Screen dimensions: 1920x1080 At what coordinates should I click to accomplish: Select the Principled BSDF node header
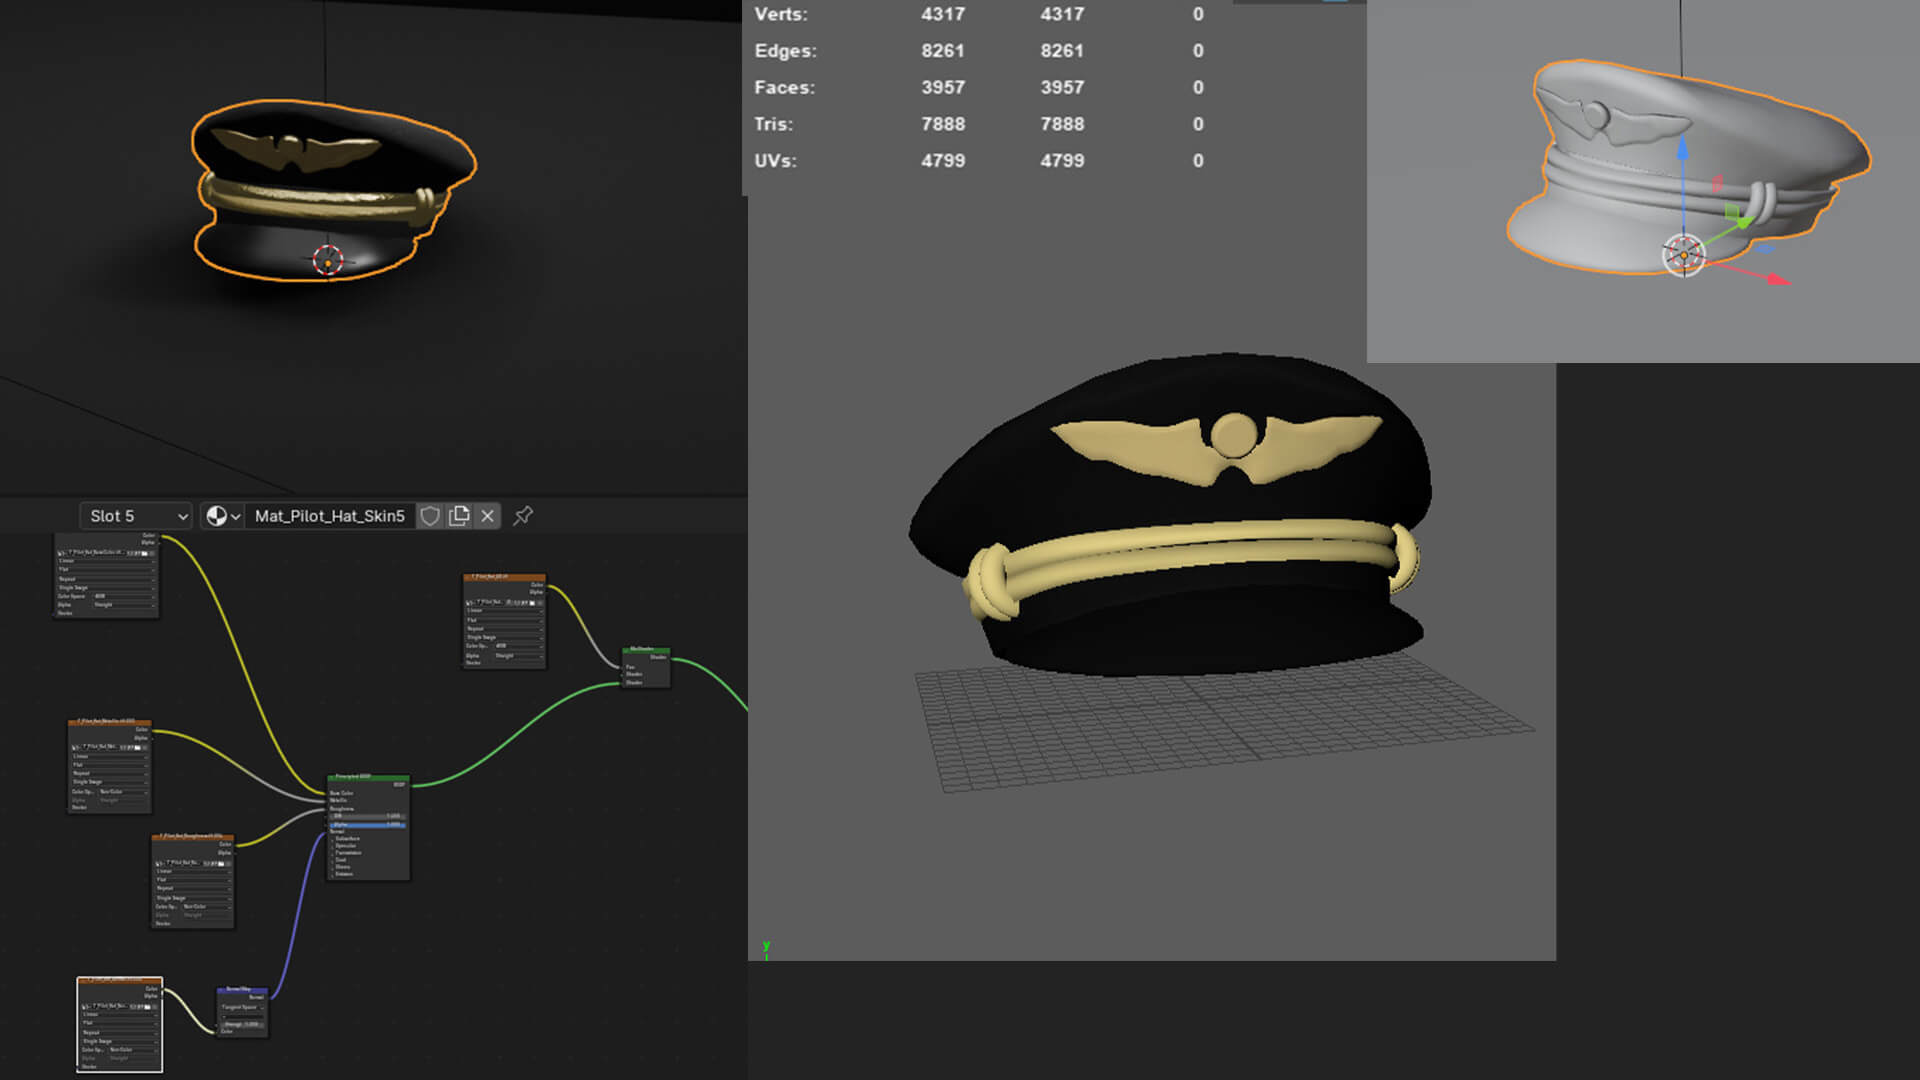point(368,777)
